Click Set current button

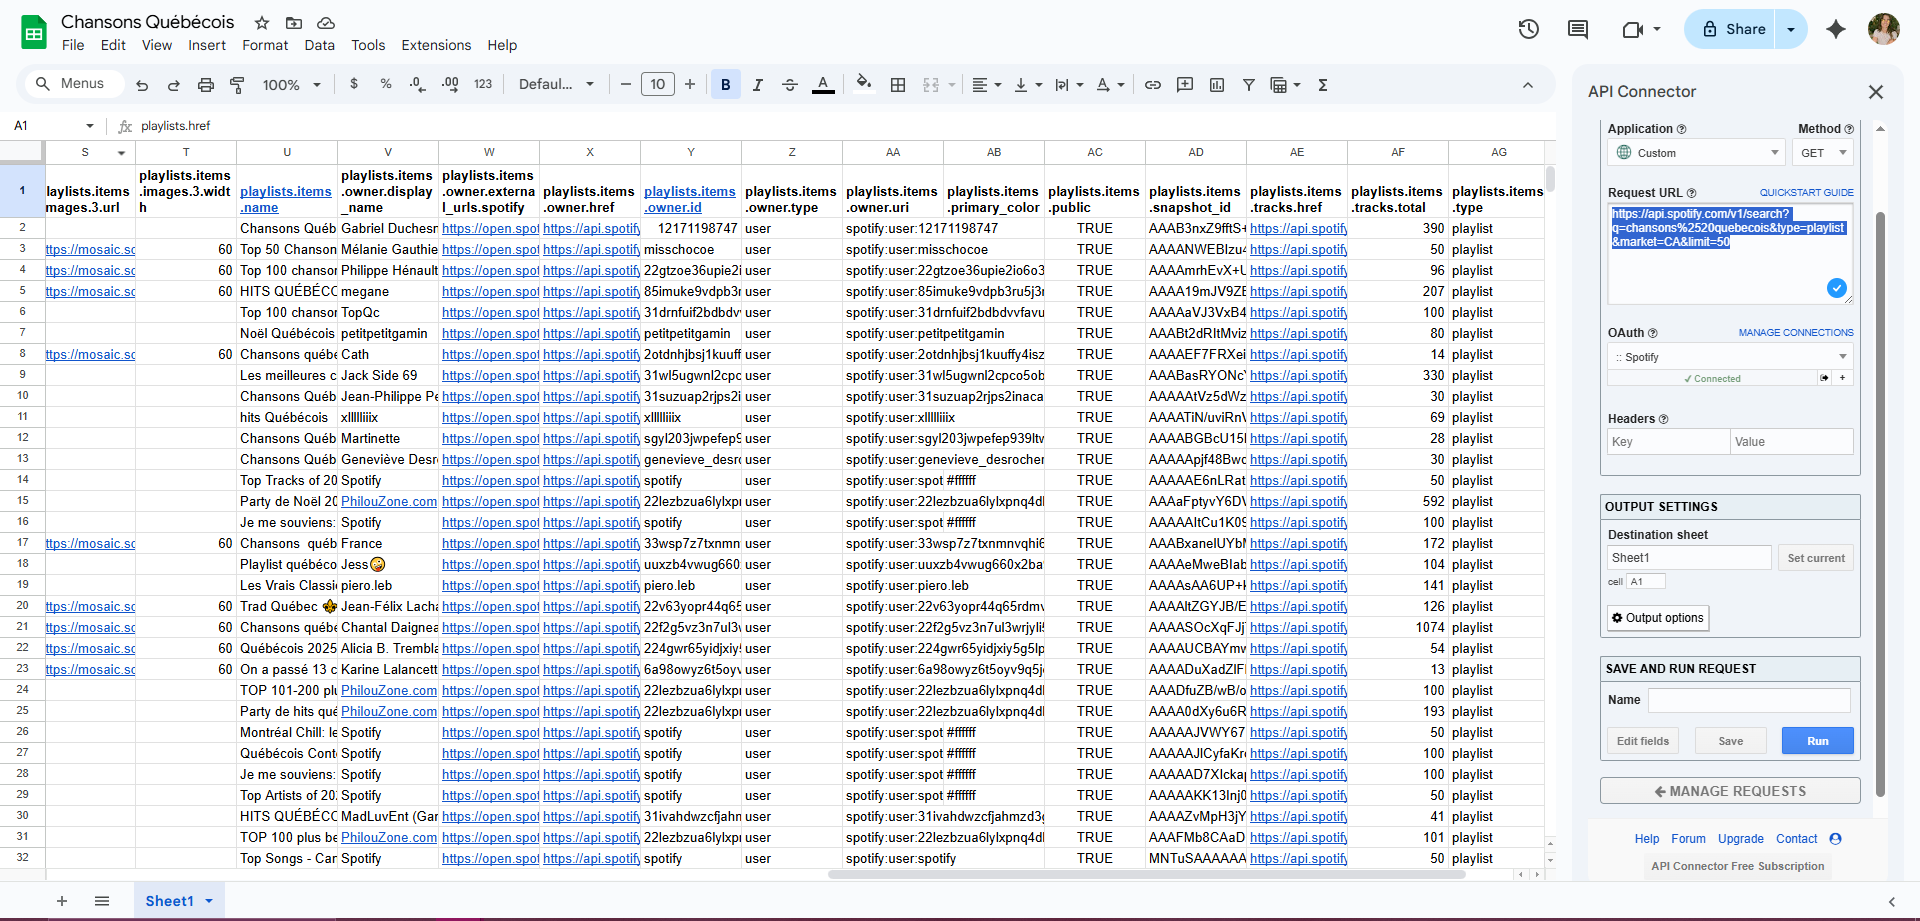1816,558
